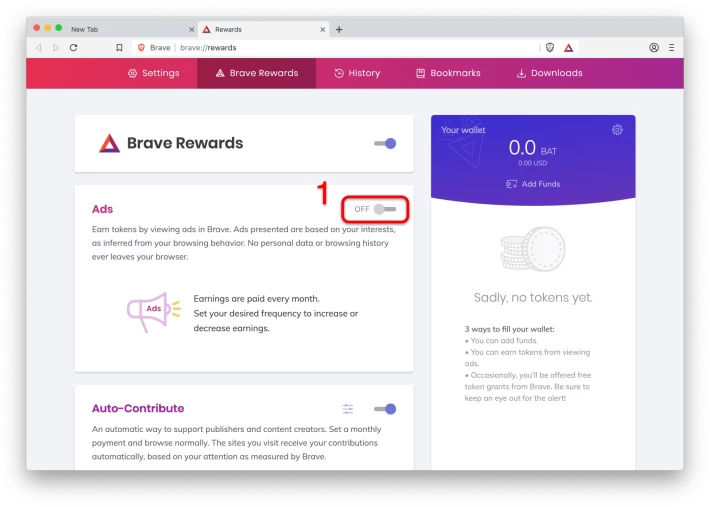Close the New Tab tab
This screenshot has height=507, width=710.
pos(192,29)
